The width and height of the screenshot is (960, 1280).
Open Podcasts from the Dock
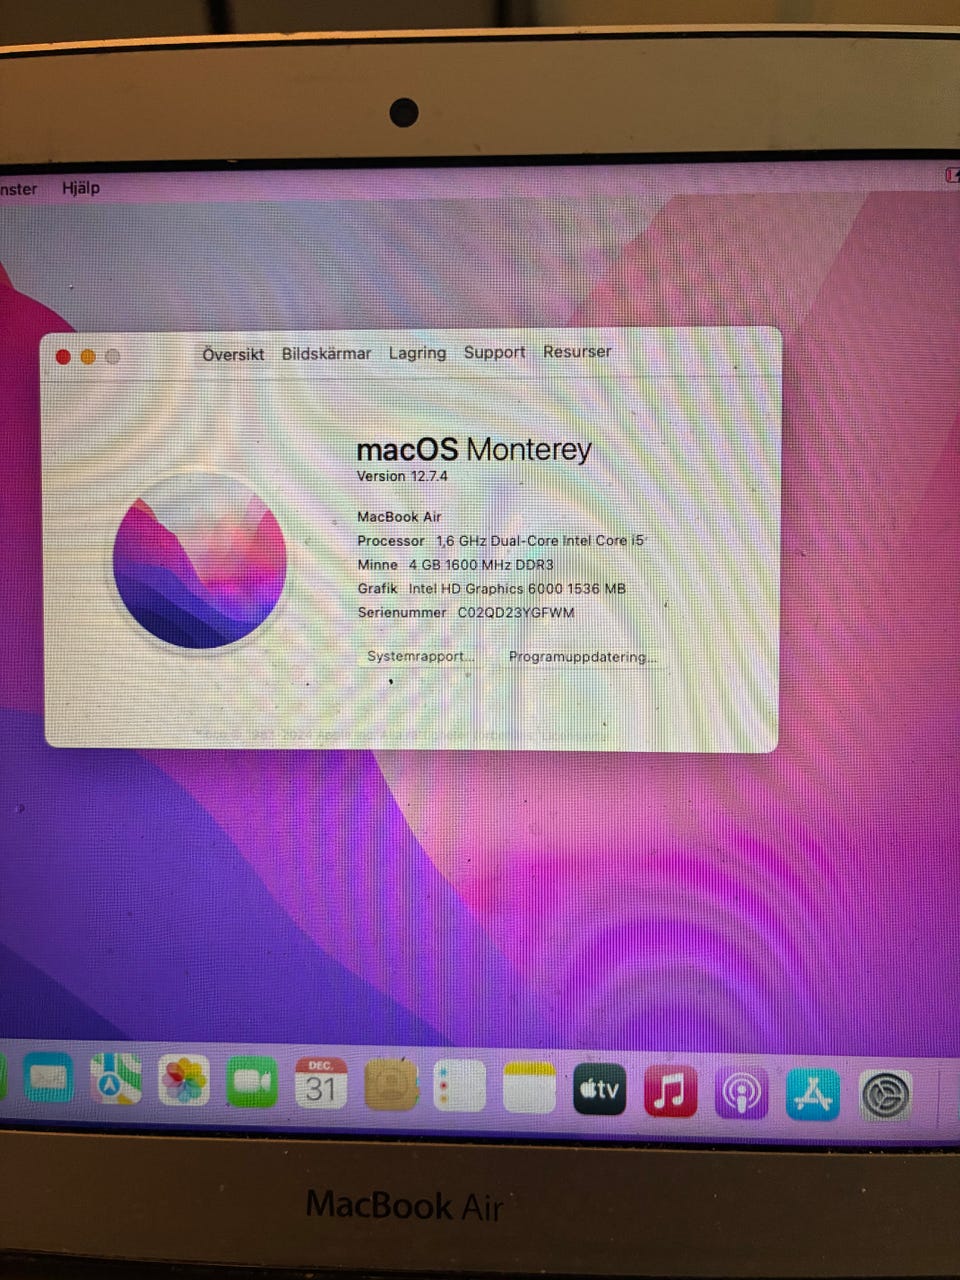pyautogui.click(x=741, y=1093)
